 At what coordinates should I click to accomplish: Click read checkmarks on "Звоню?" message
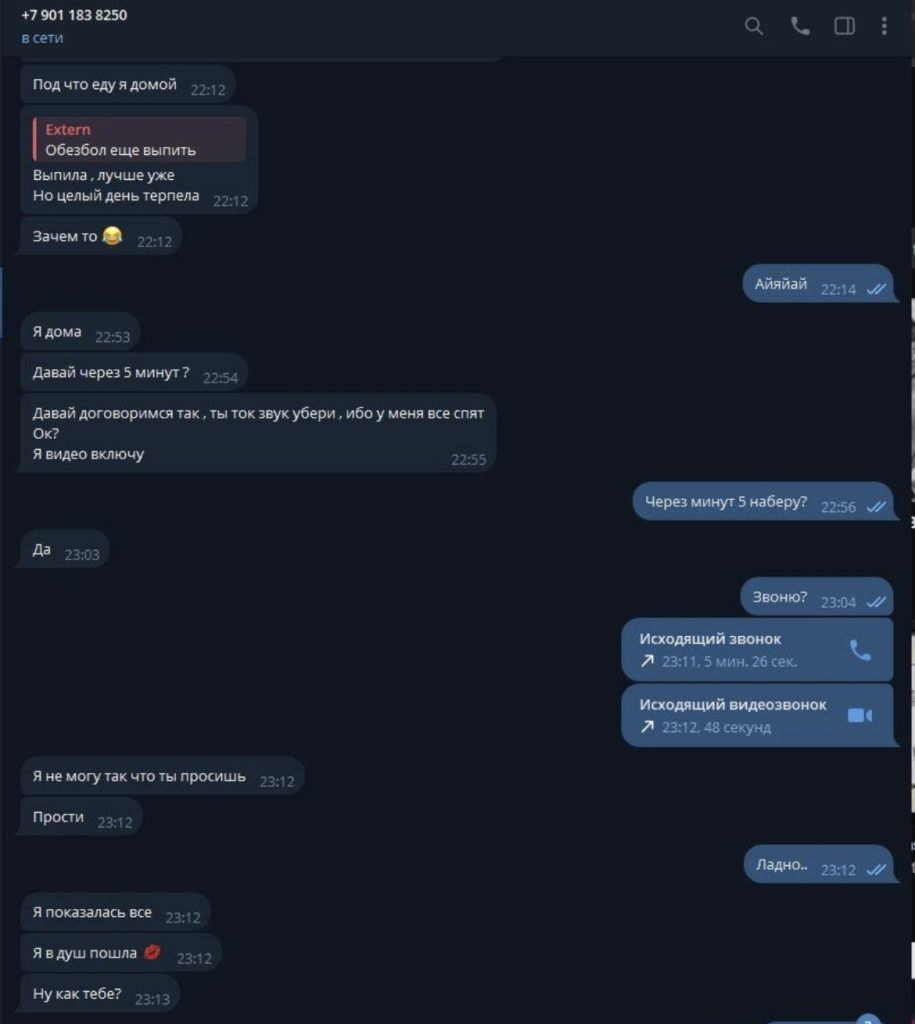pyautogui.click(x=876, y=602)
